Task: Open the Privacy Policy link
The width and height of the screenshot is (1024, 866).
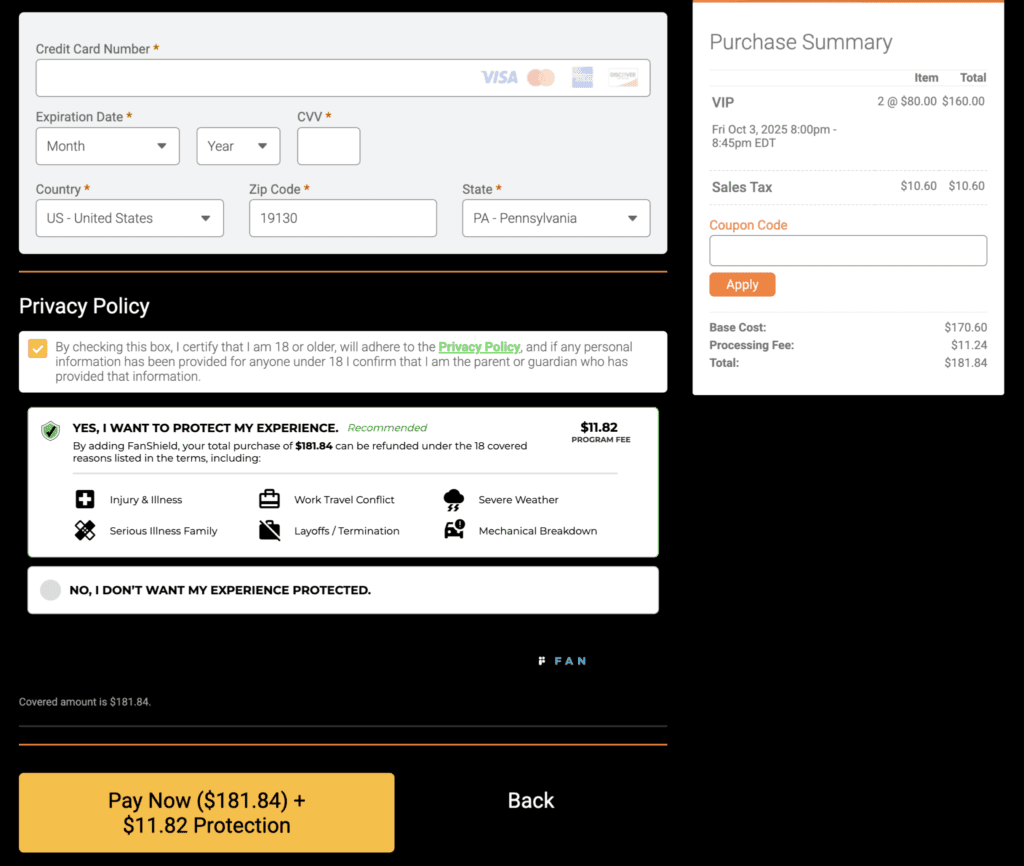Action: coord(479,347)
